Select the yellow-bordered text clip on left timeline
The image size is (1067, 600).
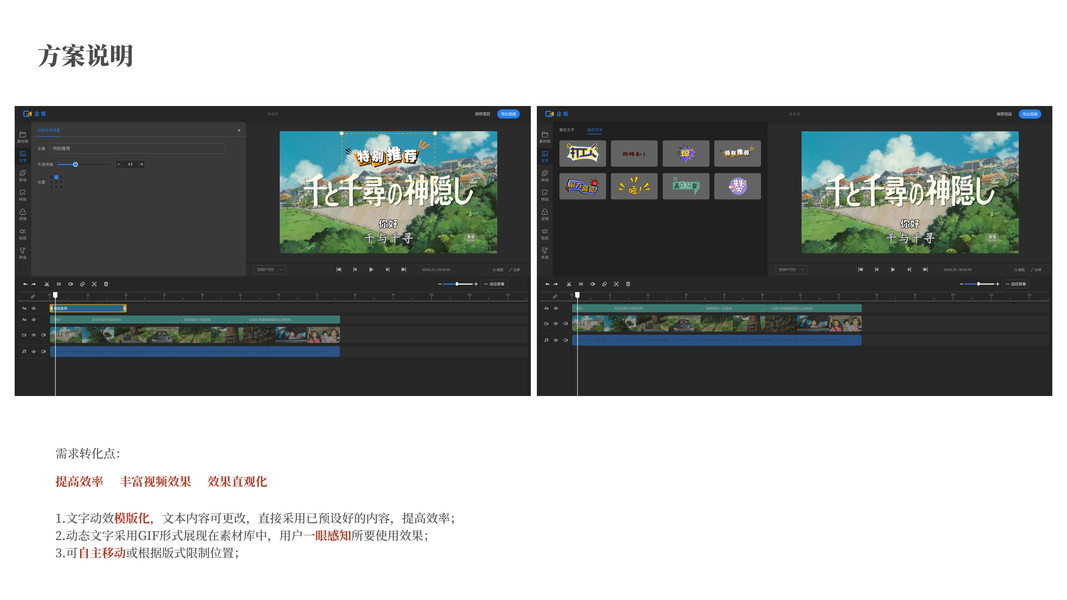click(x=88, y=308)
